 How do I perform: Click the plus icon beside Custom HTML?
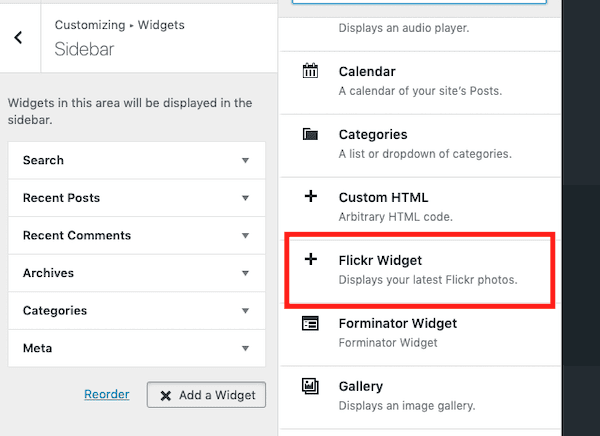[310, 197]
